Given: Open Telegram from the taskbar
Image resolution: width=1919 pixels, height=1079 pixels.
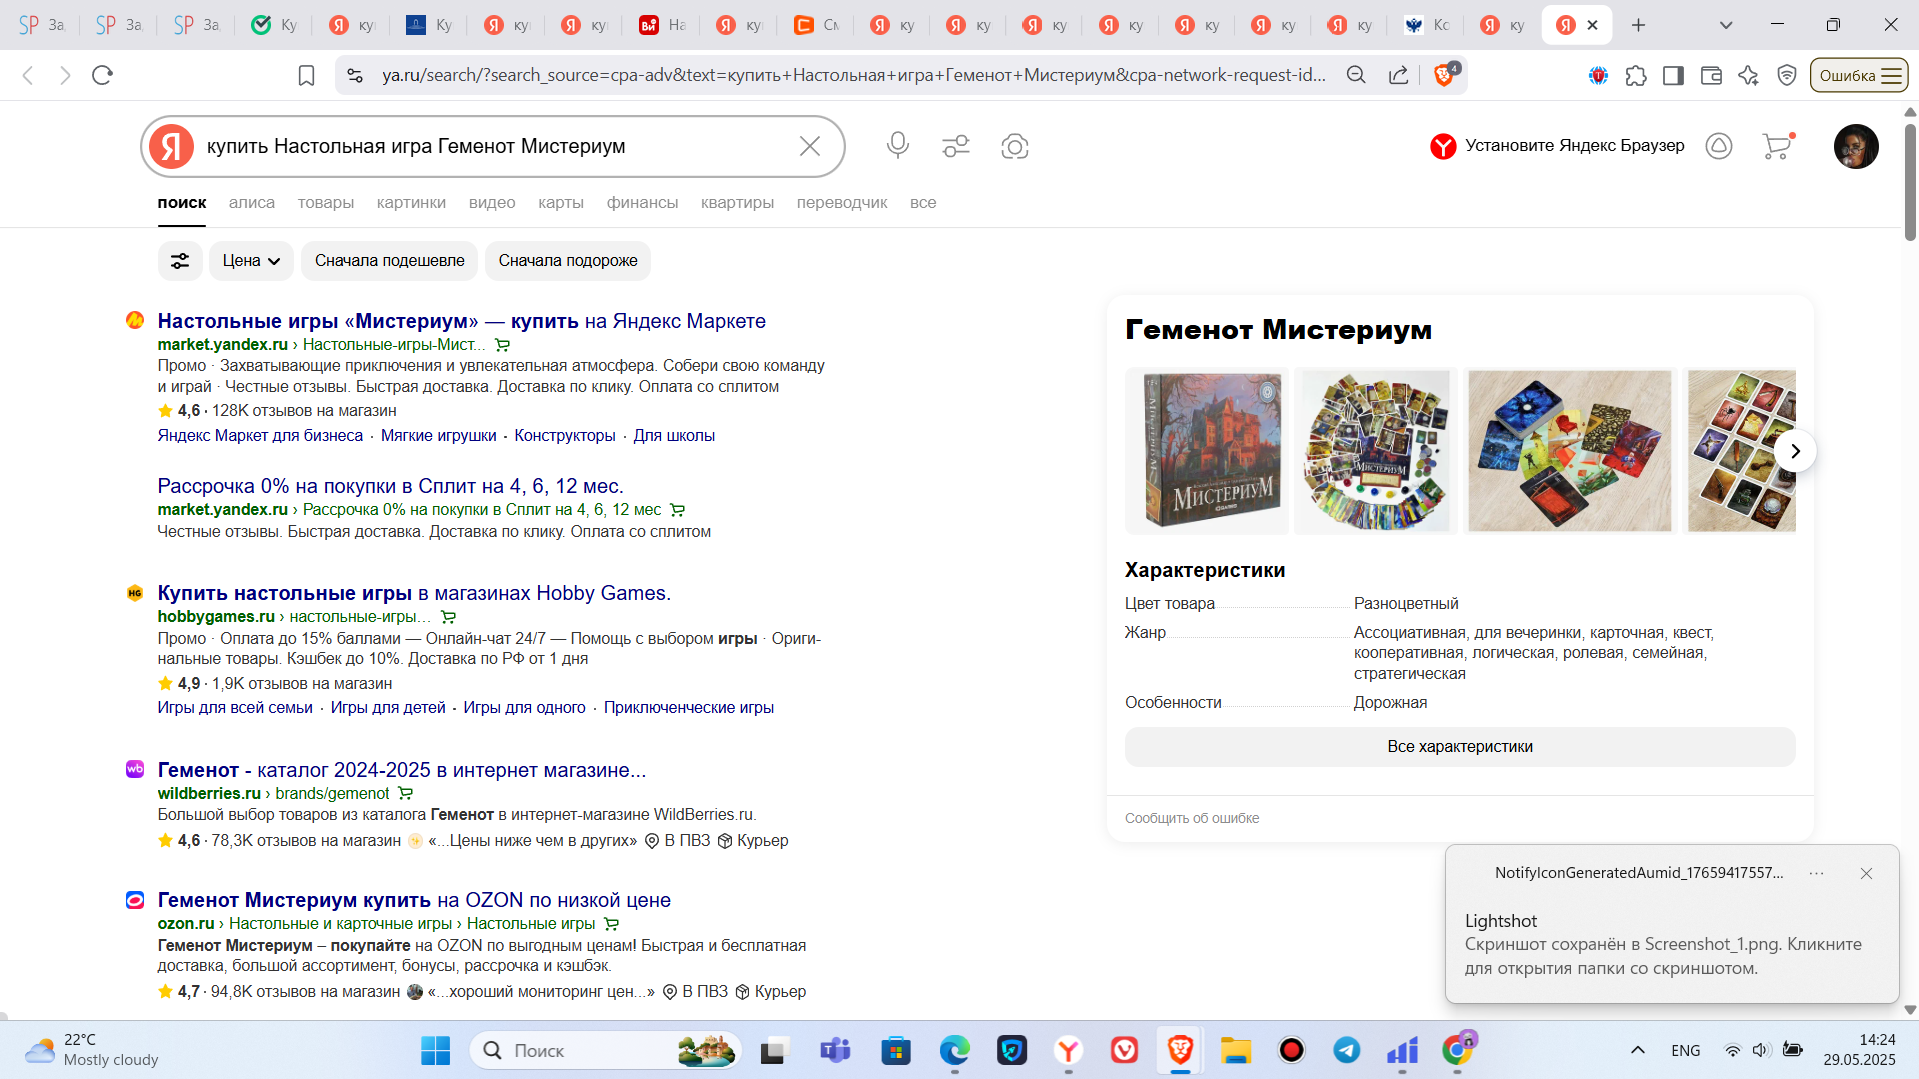Looking at the screenshot, I should (x=1346, y=1051).
